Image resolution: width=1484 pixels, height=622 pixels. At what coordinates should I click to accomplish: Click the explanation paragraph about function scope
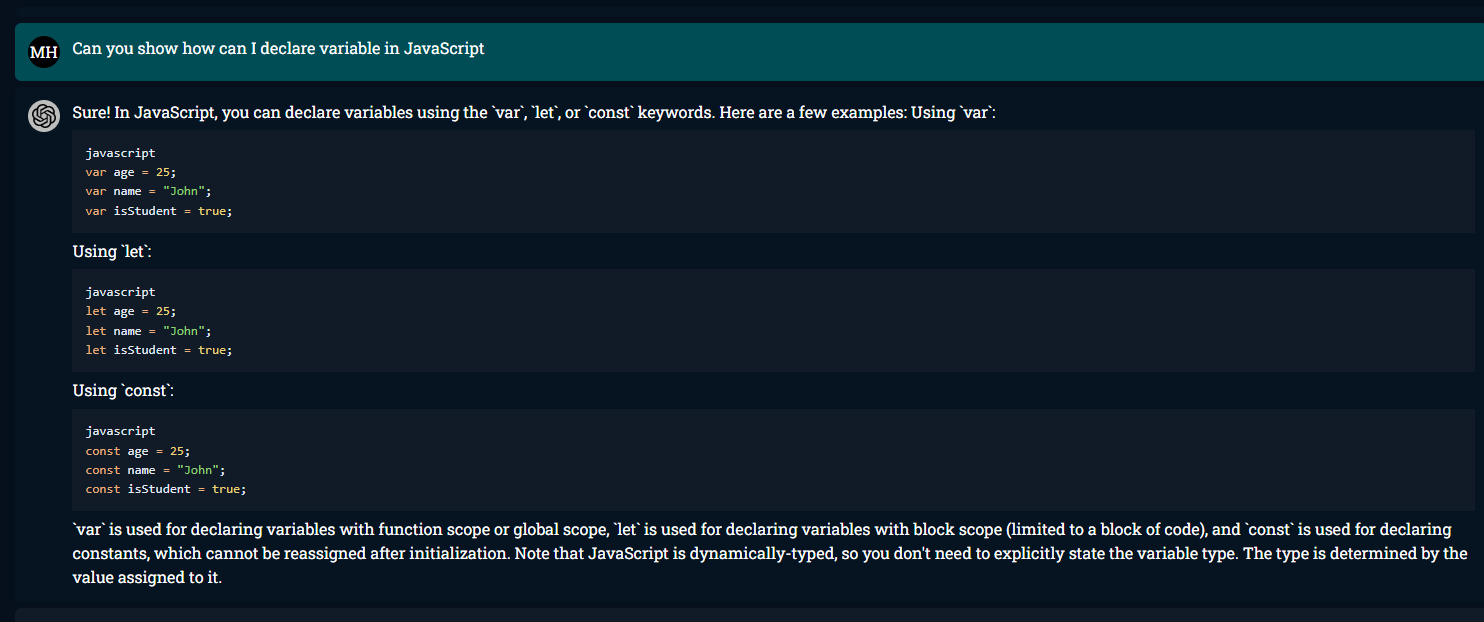(x=760, y=530)
